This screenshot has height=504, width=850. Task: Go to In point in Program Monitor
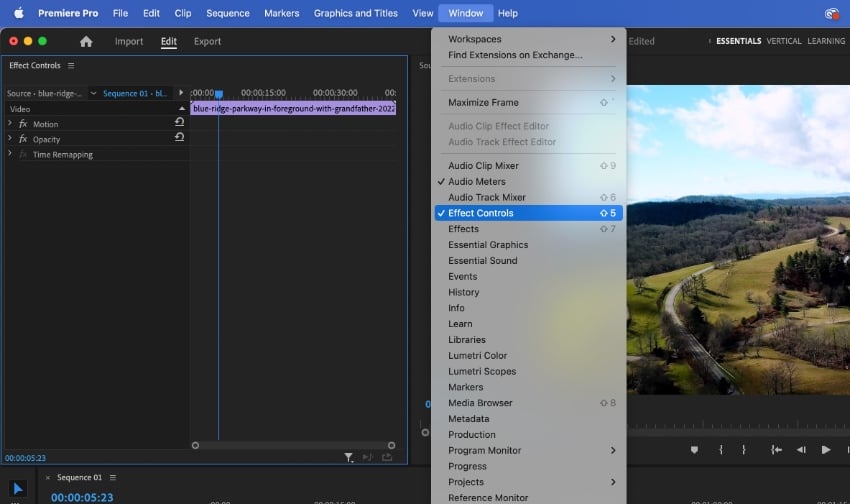tap(776, 450)
